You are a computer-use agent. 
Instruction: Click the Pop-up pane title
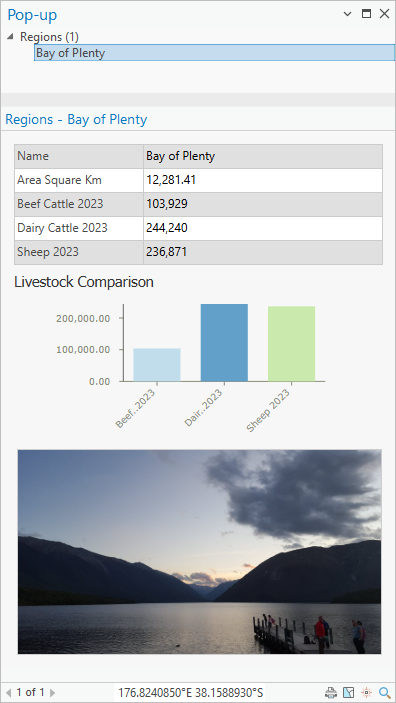(32, 15)
